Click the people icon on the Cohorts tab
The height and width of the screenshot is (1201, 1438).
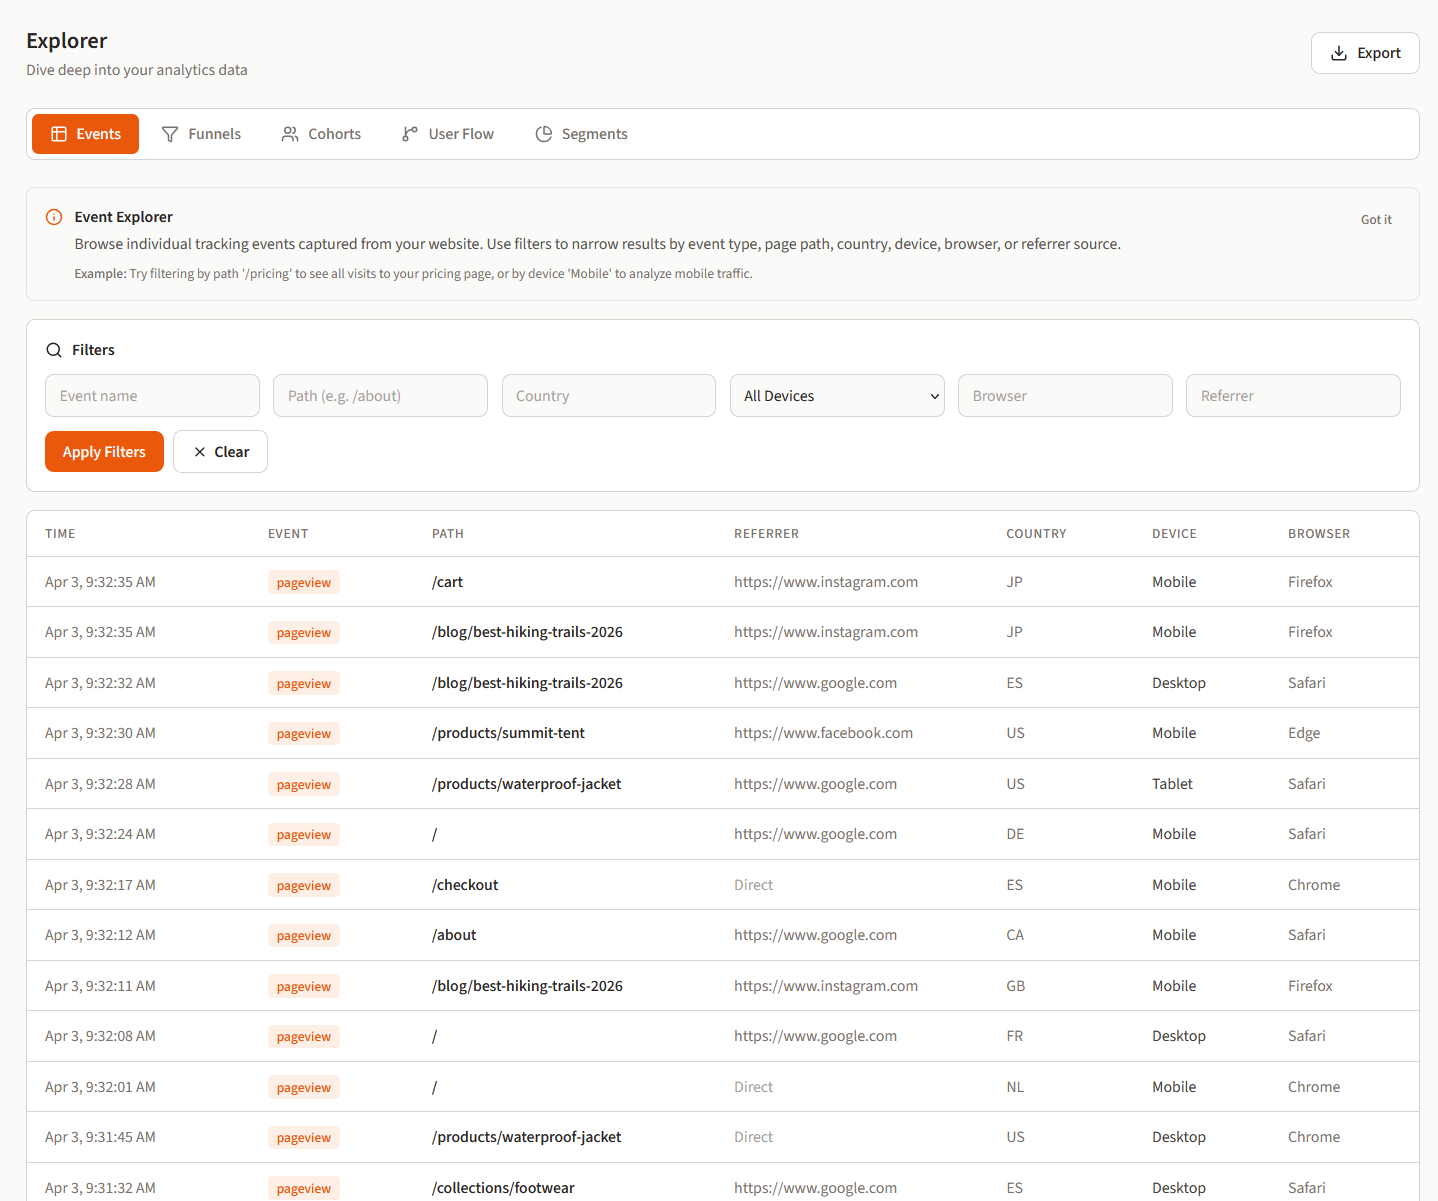pos(289,133)
